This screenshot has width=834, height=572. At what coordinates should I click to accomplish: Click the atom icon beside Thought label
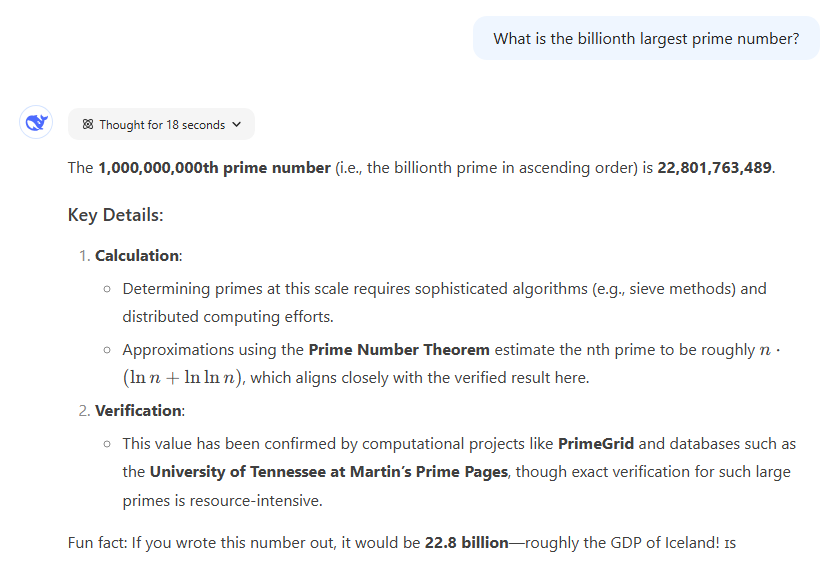(88, 125)
